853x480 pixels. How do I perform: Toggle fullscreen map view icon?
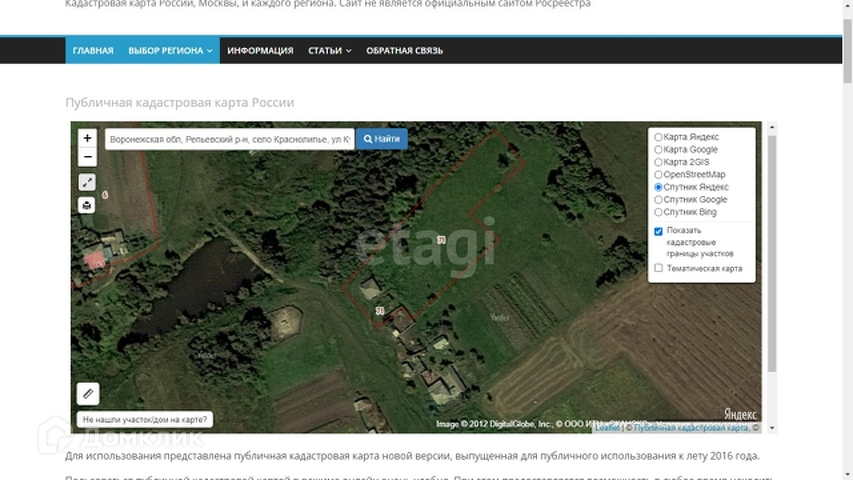pyautogui.click(x=87, y=182)
